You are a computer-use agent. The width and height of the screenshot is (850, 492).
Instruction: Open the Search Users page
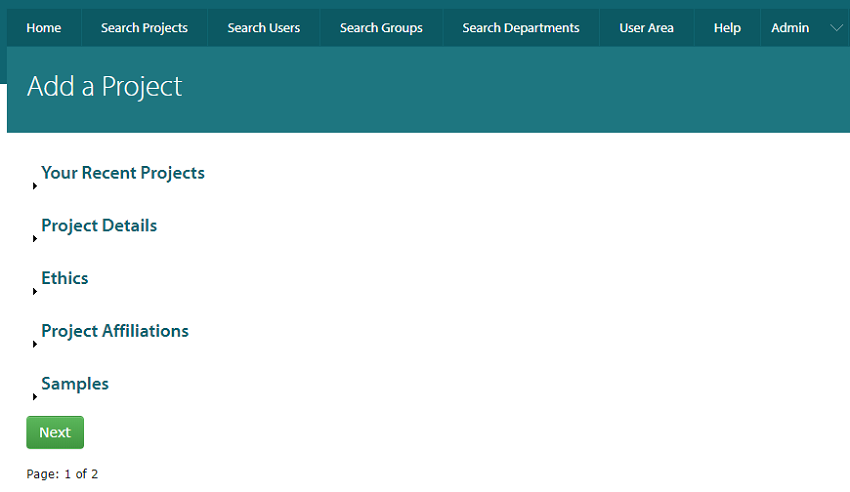pos(263,28)
